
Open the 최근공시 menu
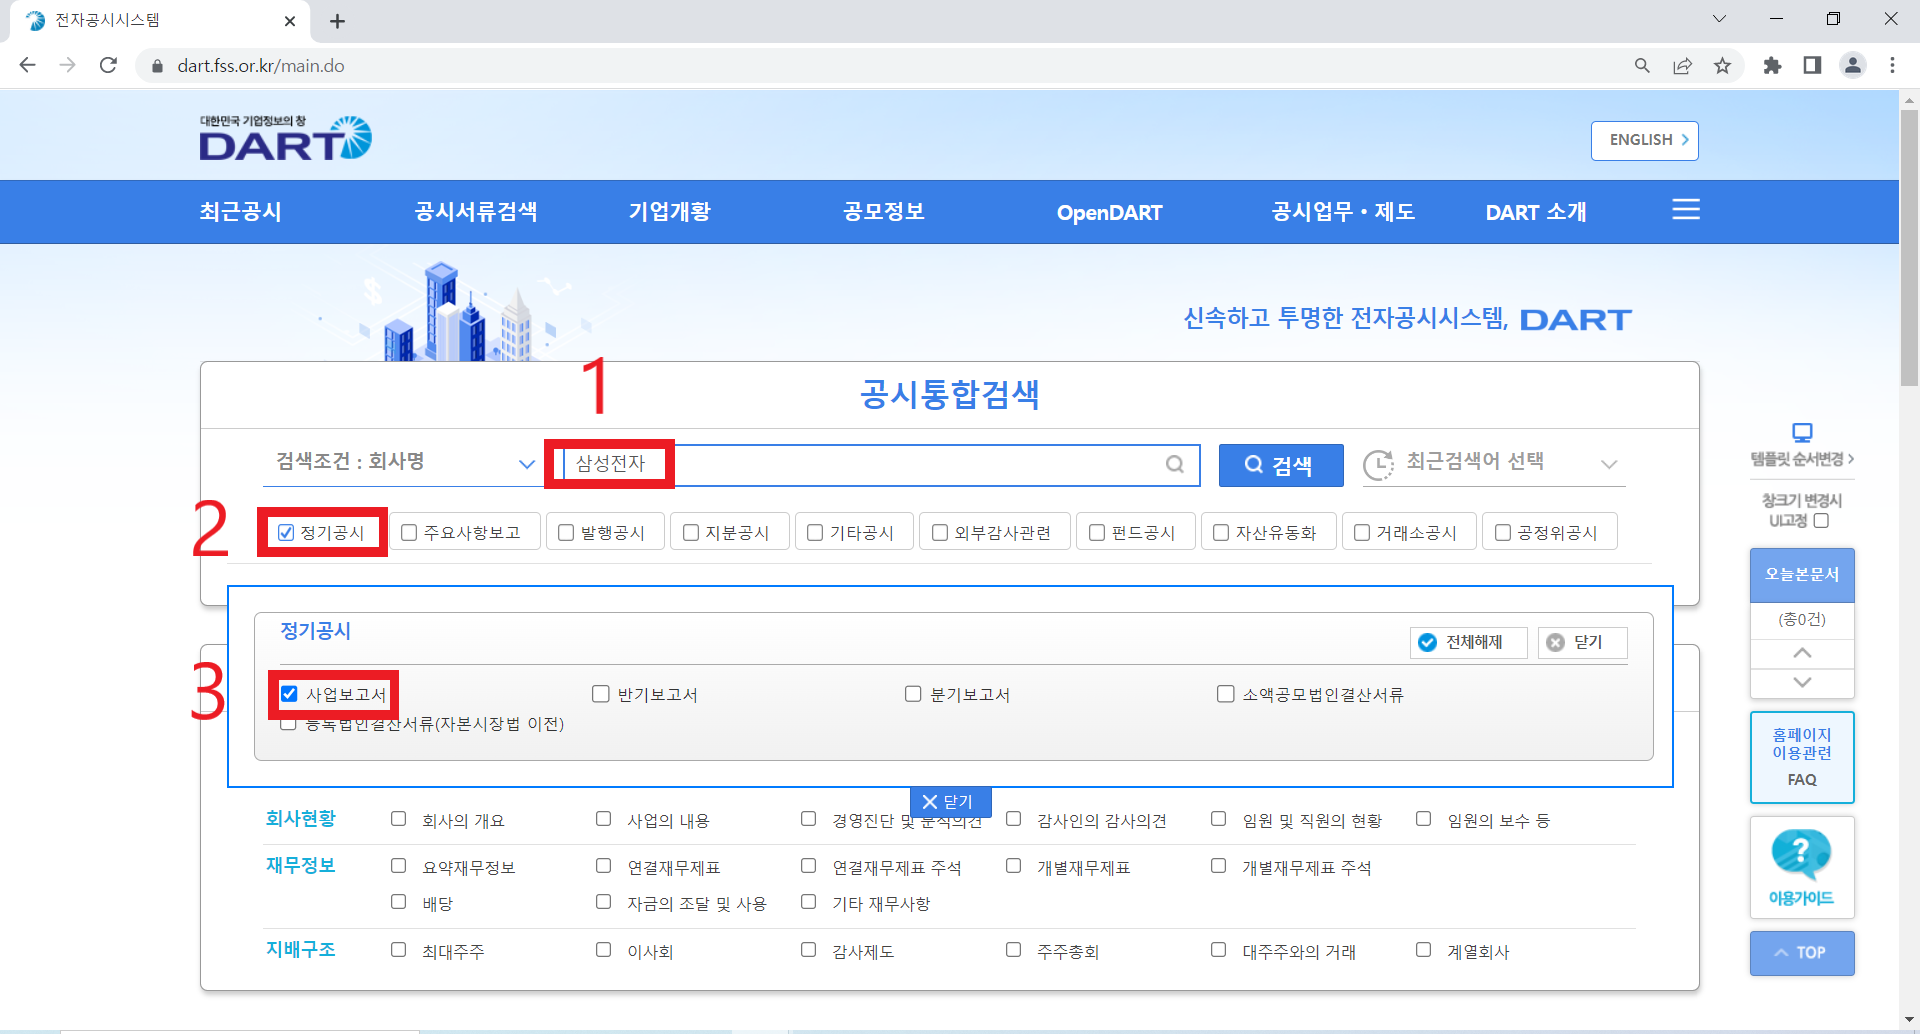pyautogui.click(x=241, y=211)
